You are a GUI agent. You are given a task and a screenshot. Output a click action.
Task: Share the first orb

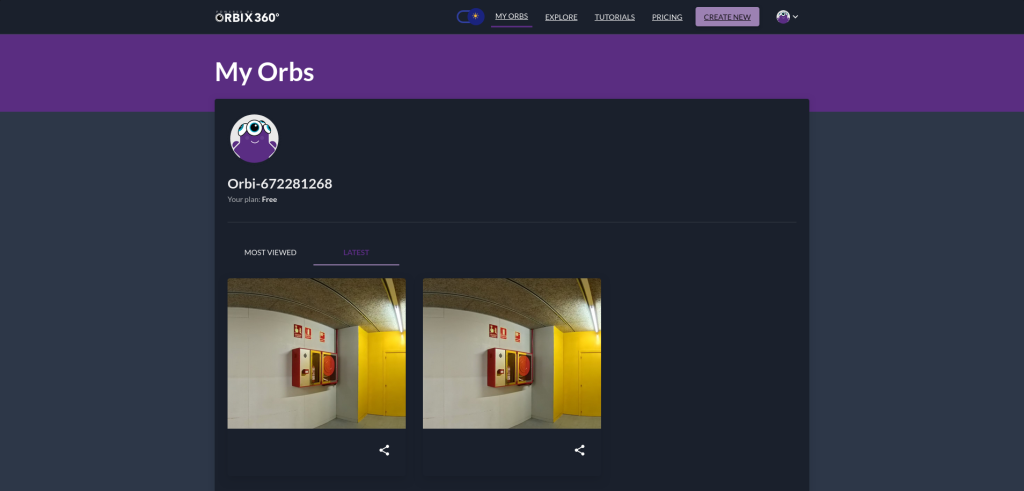tap(384, 451)
